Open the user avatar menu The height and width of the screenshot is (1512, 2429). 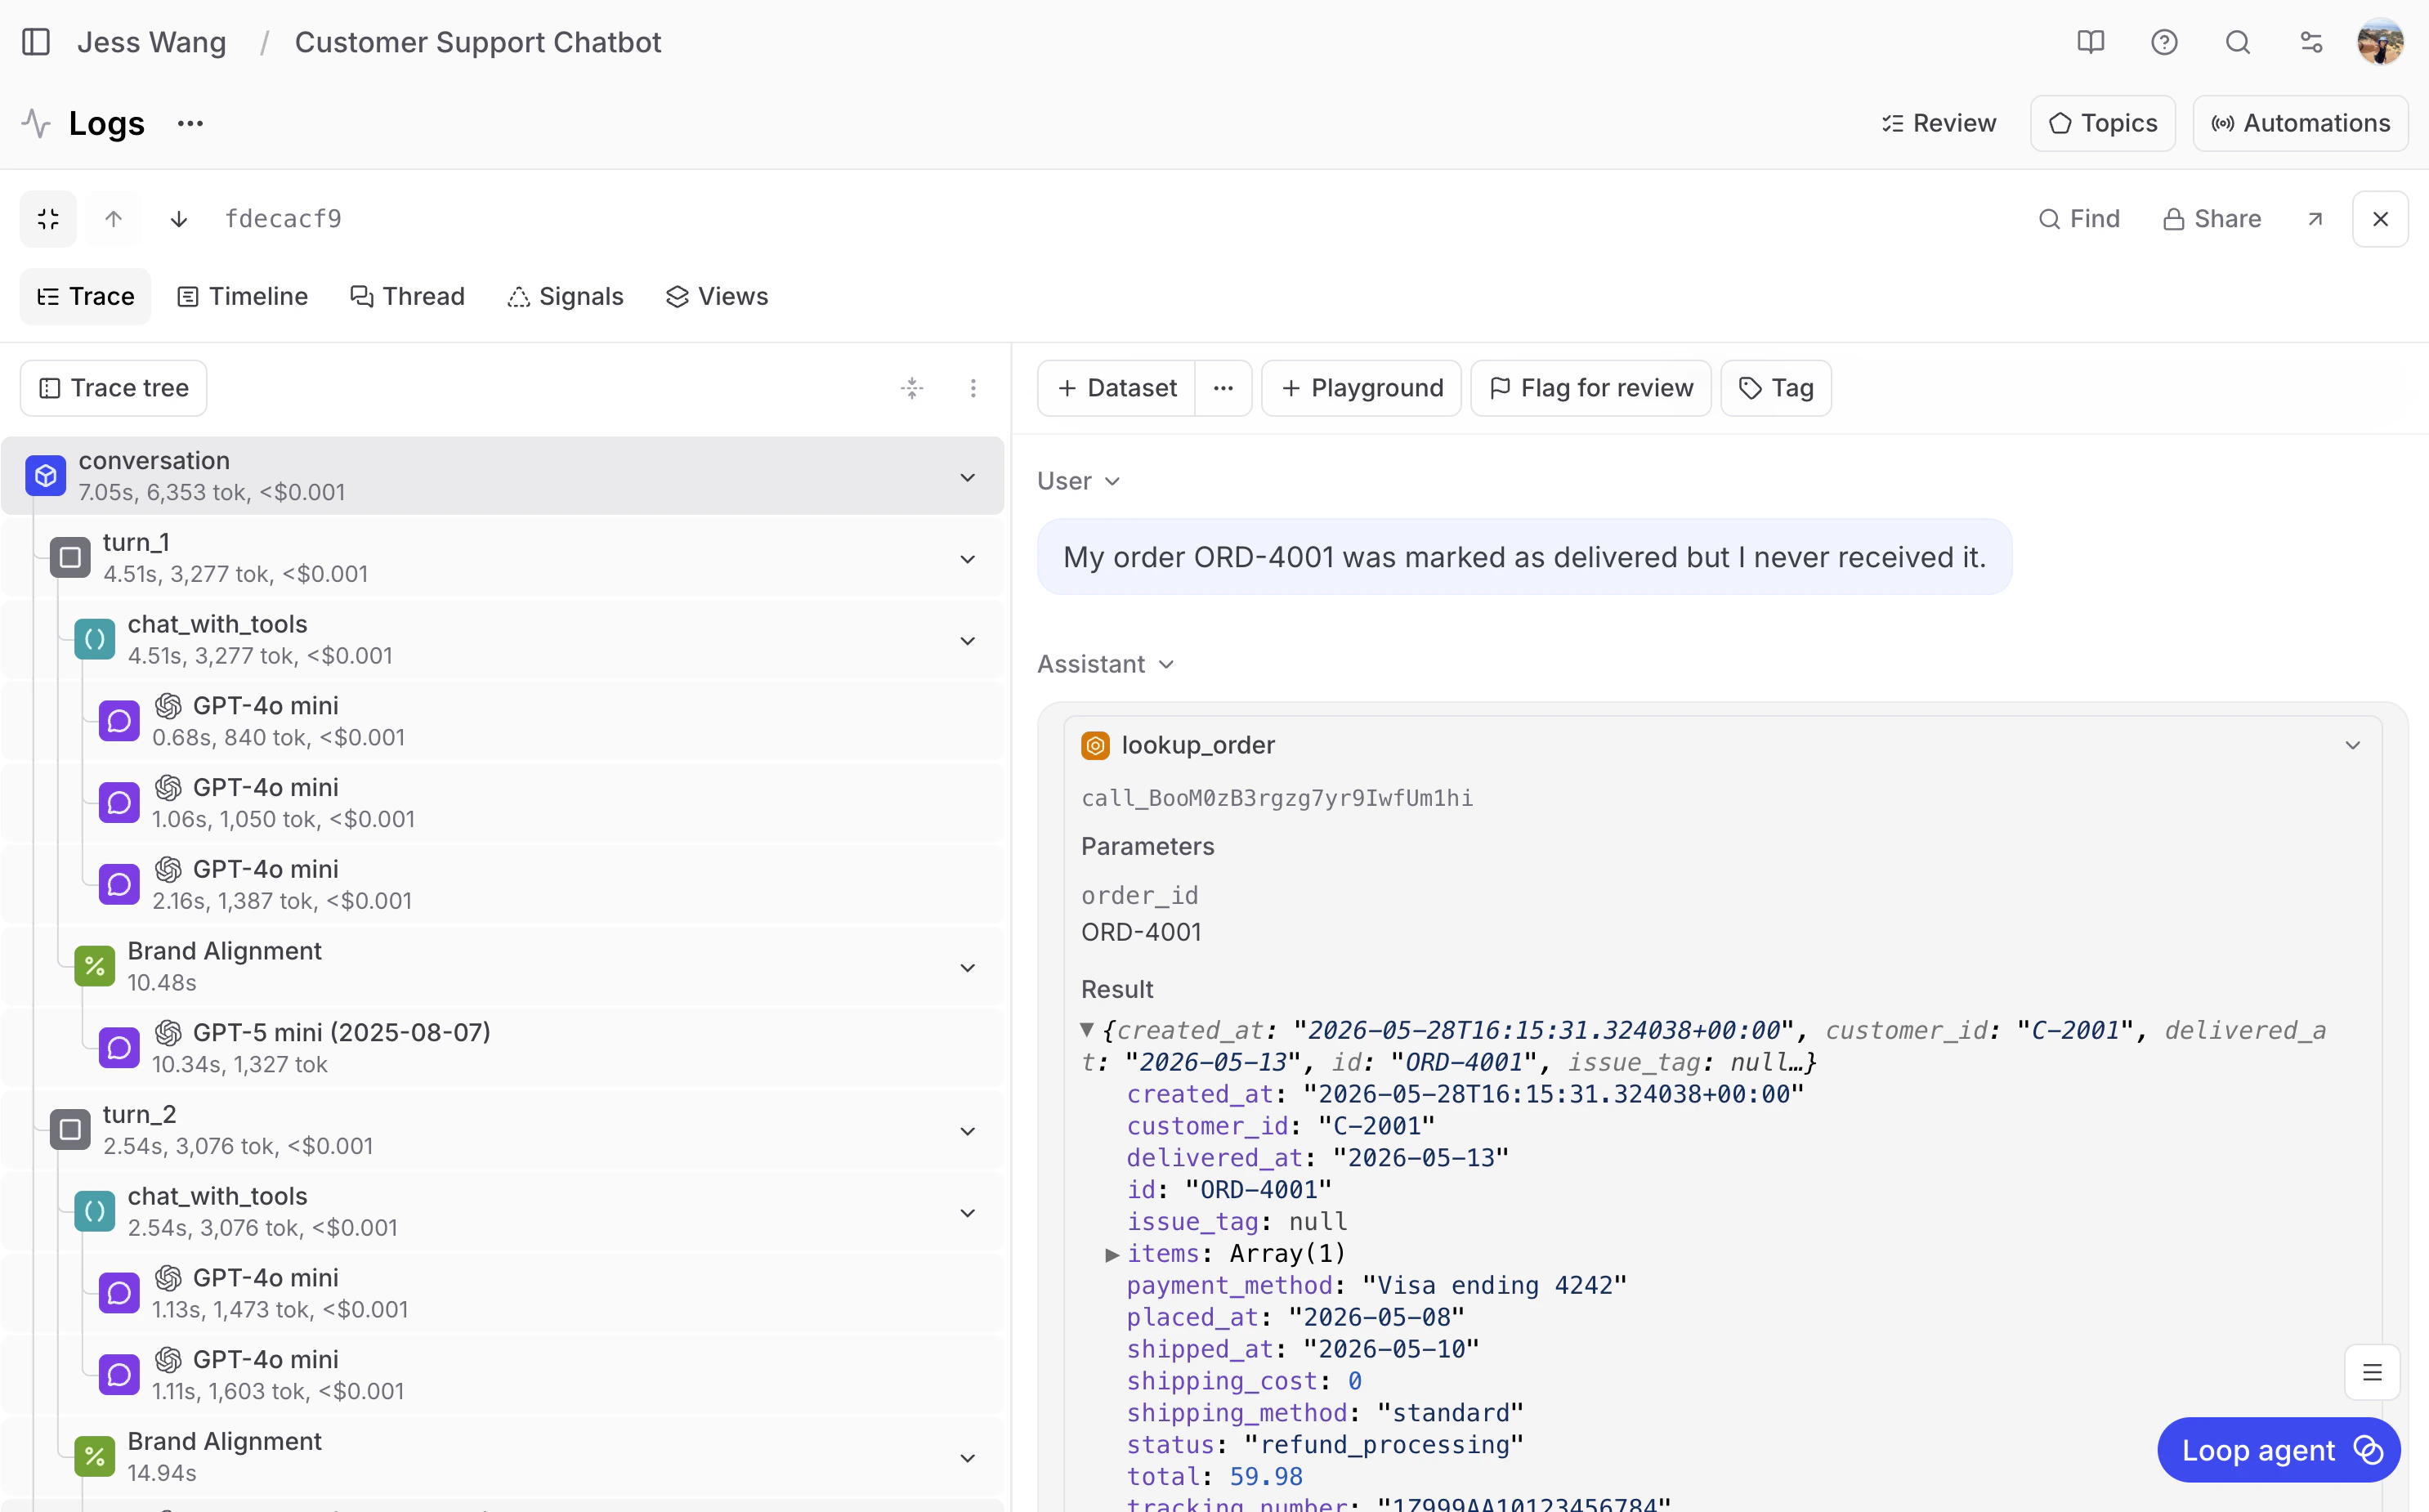coord(2380,42)
